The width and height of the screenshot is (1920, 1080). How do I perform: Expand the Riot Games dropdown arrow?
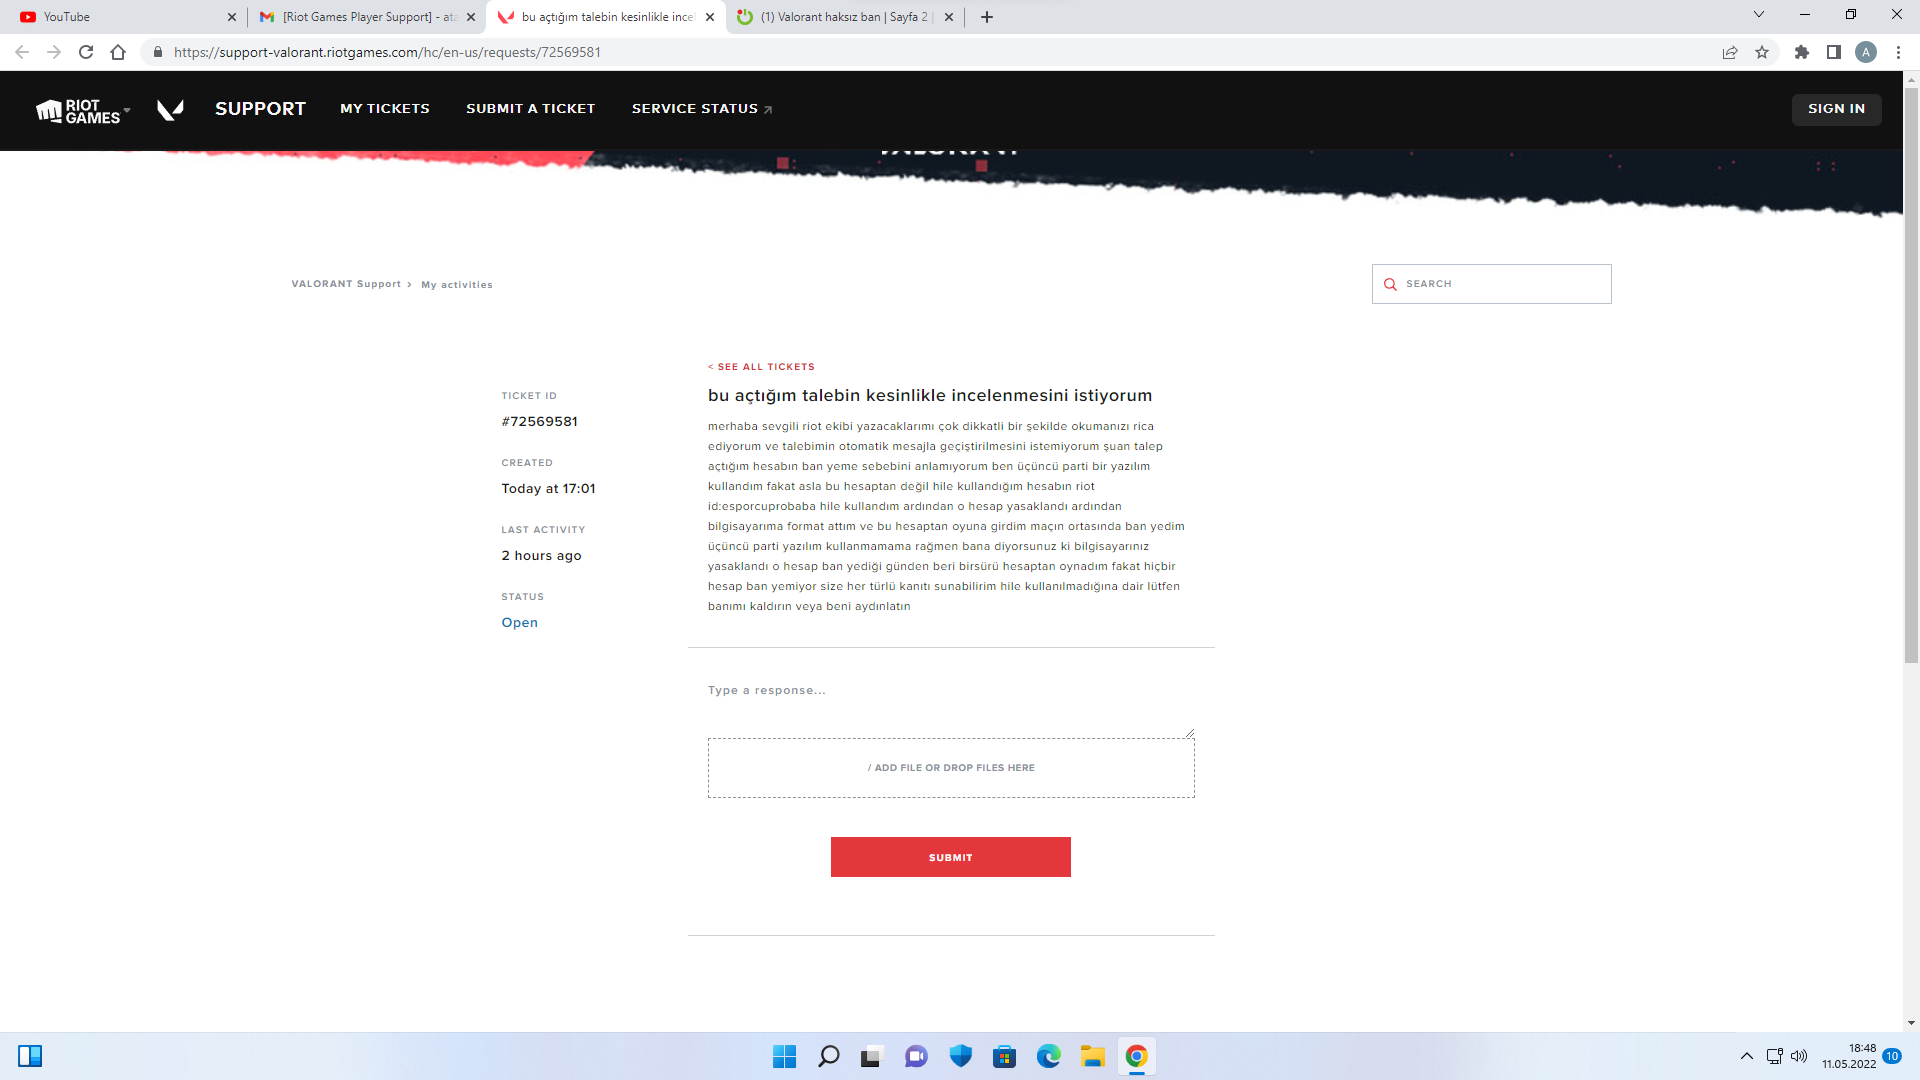(x=127, y=110)
